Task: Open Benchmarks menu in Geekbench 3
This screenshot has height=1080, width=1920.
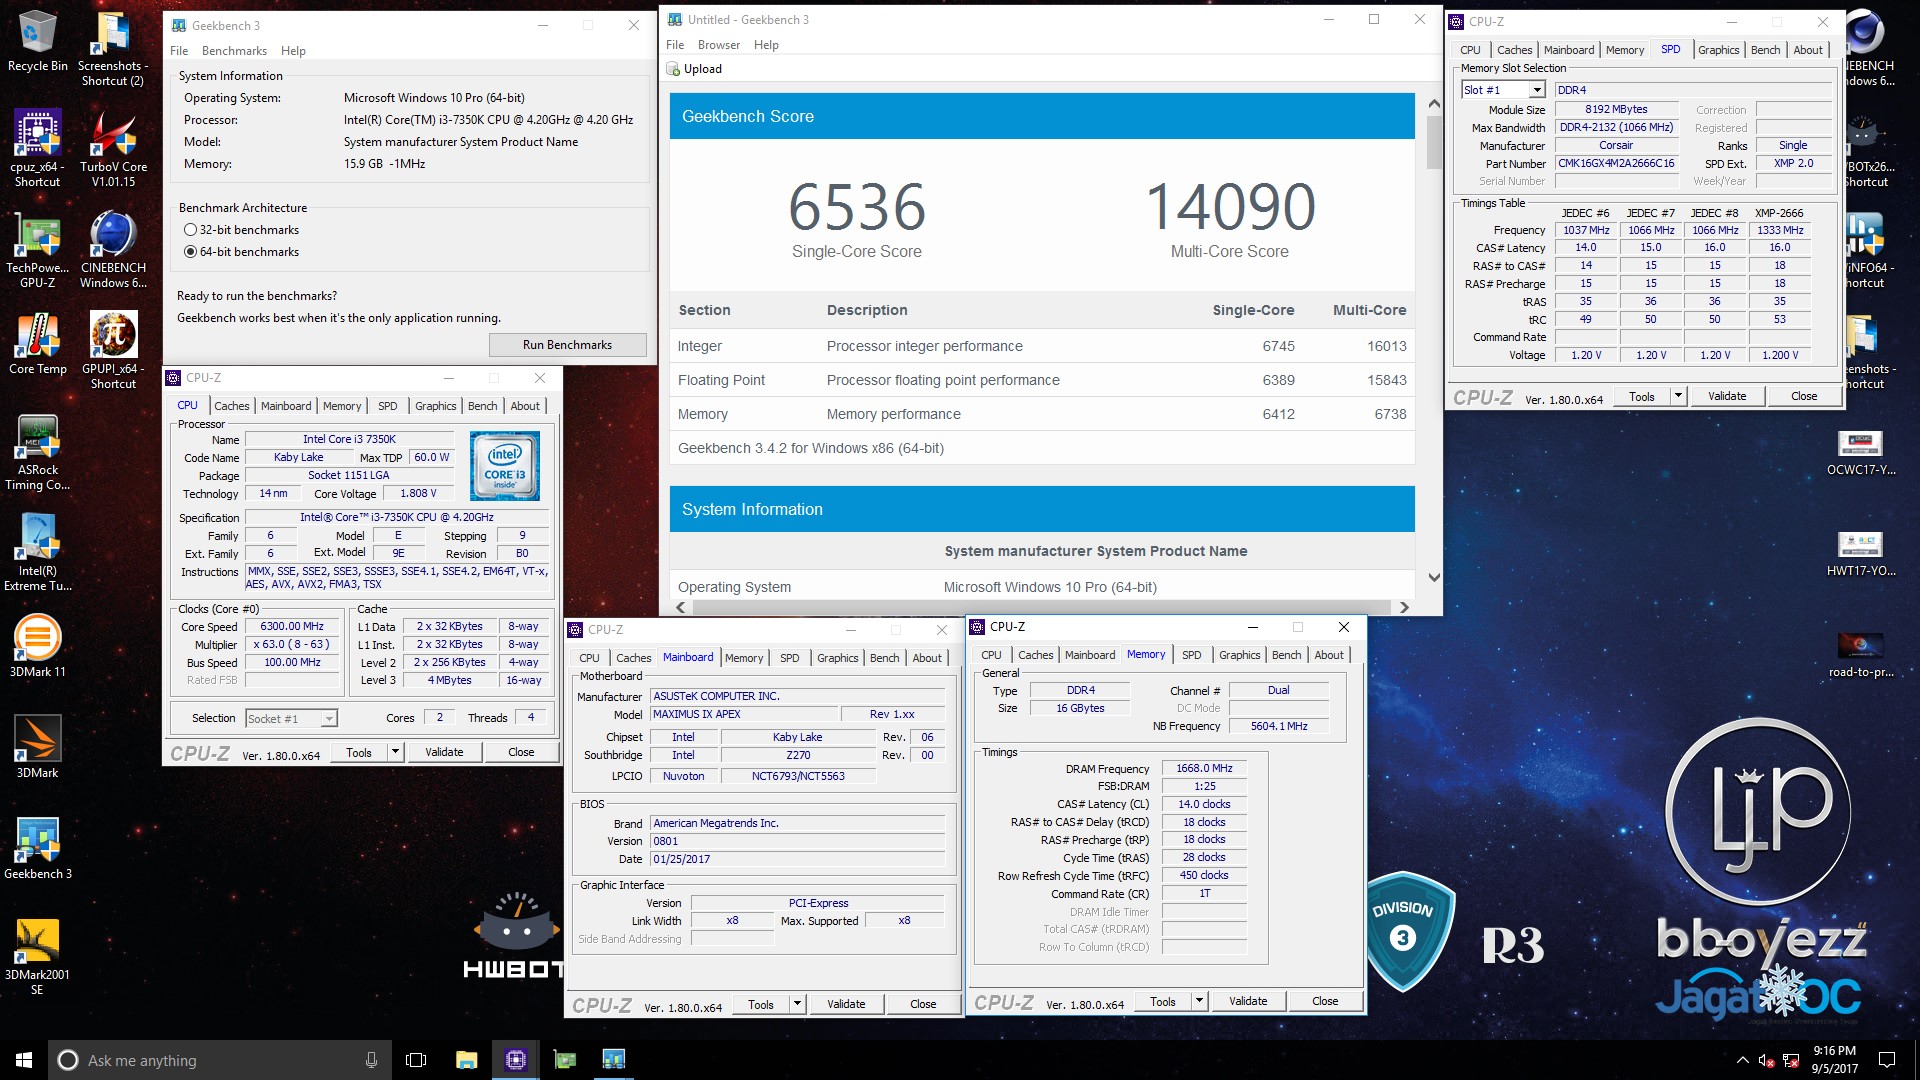Action: [234, 51]
